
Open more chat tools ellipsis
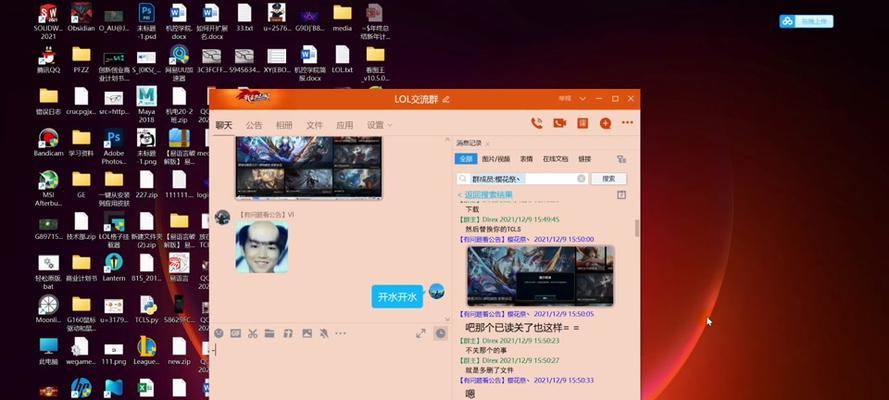pos(340,333)
